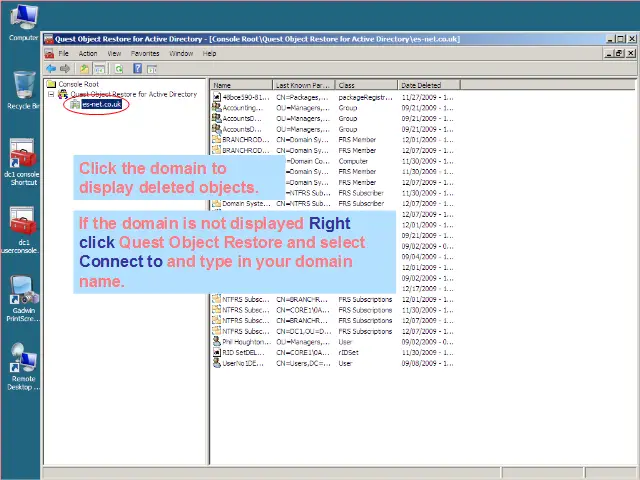The height and width of the screenshot is (480, 640).
Task: Click the Up one level folder icon
Action: point(84,69)
